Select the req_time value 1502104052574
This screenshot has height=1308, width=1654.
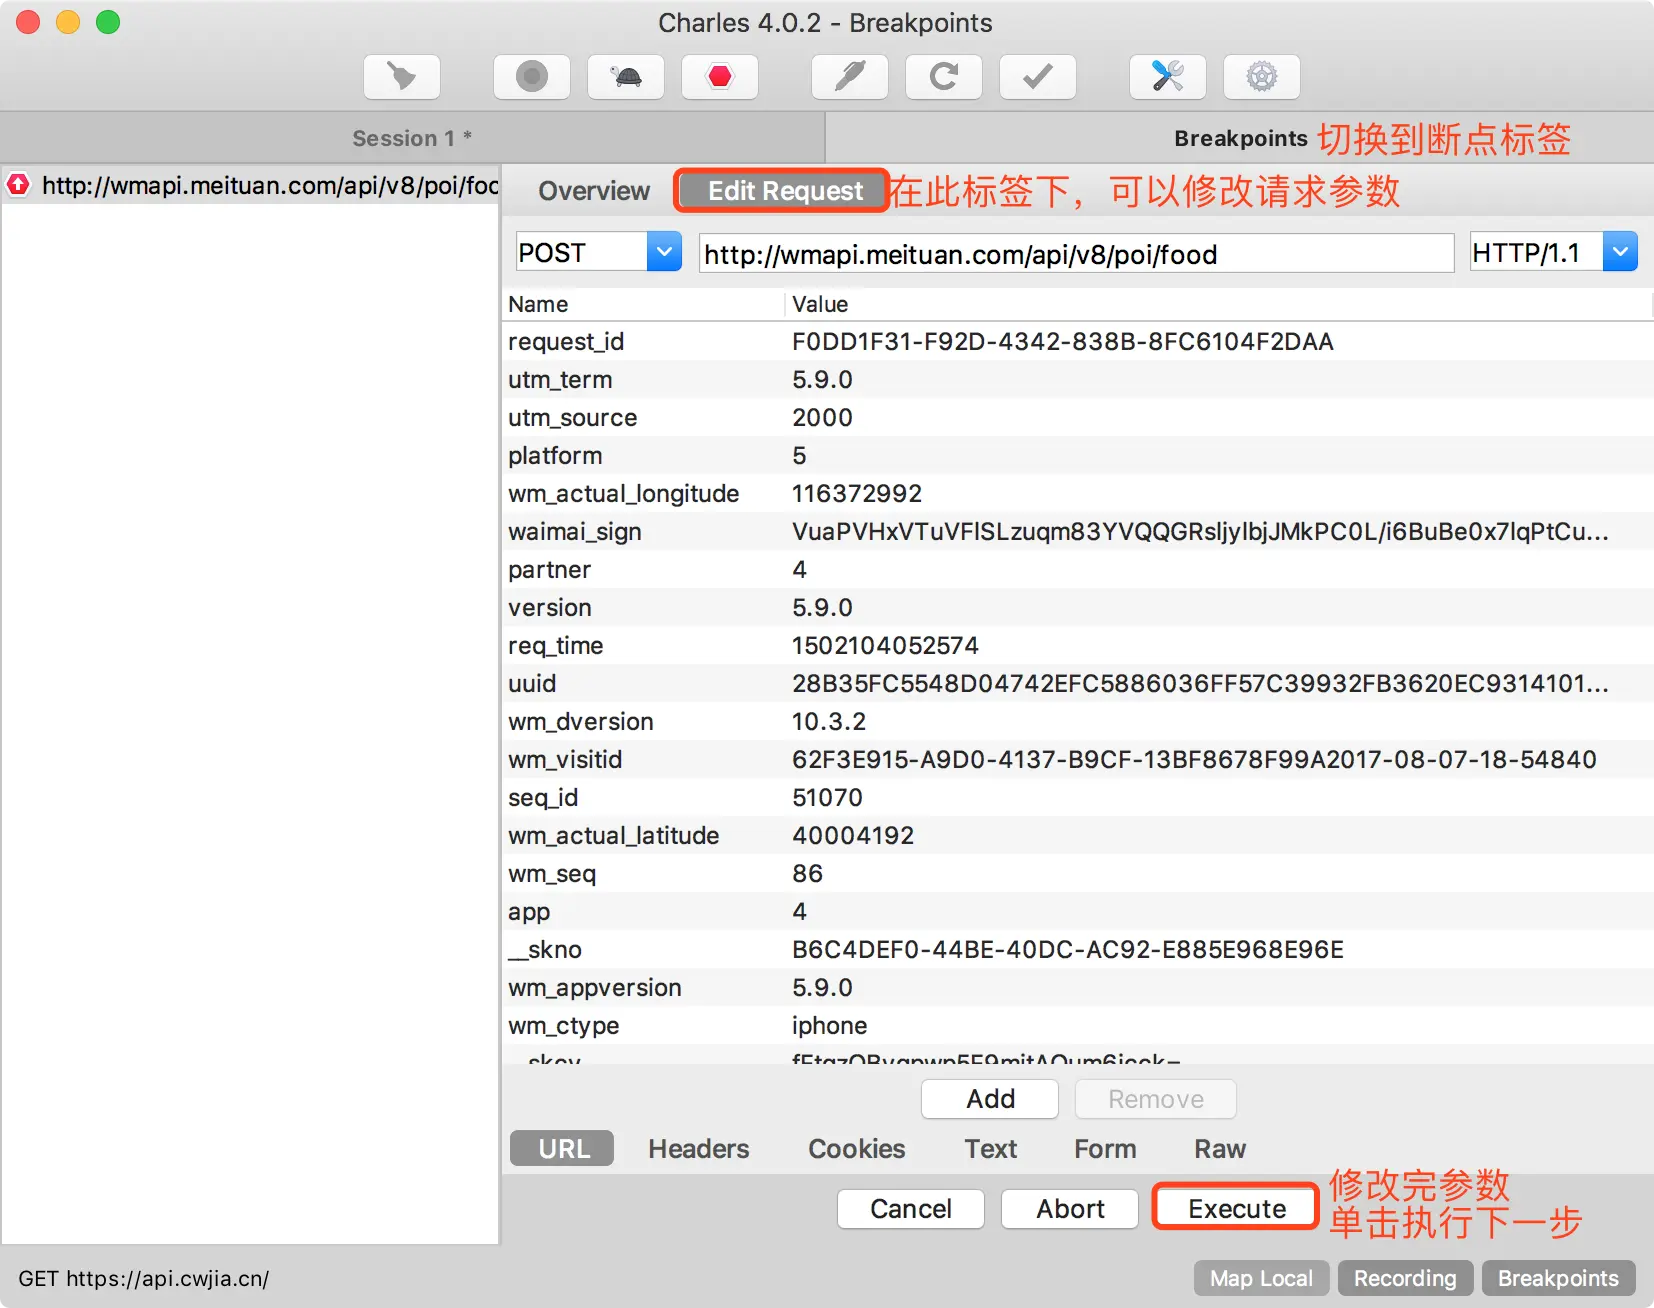coord(885,646)
